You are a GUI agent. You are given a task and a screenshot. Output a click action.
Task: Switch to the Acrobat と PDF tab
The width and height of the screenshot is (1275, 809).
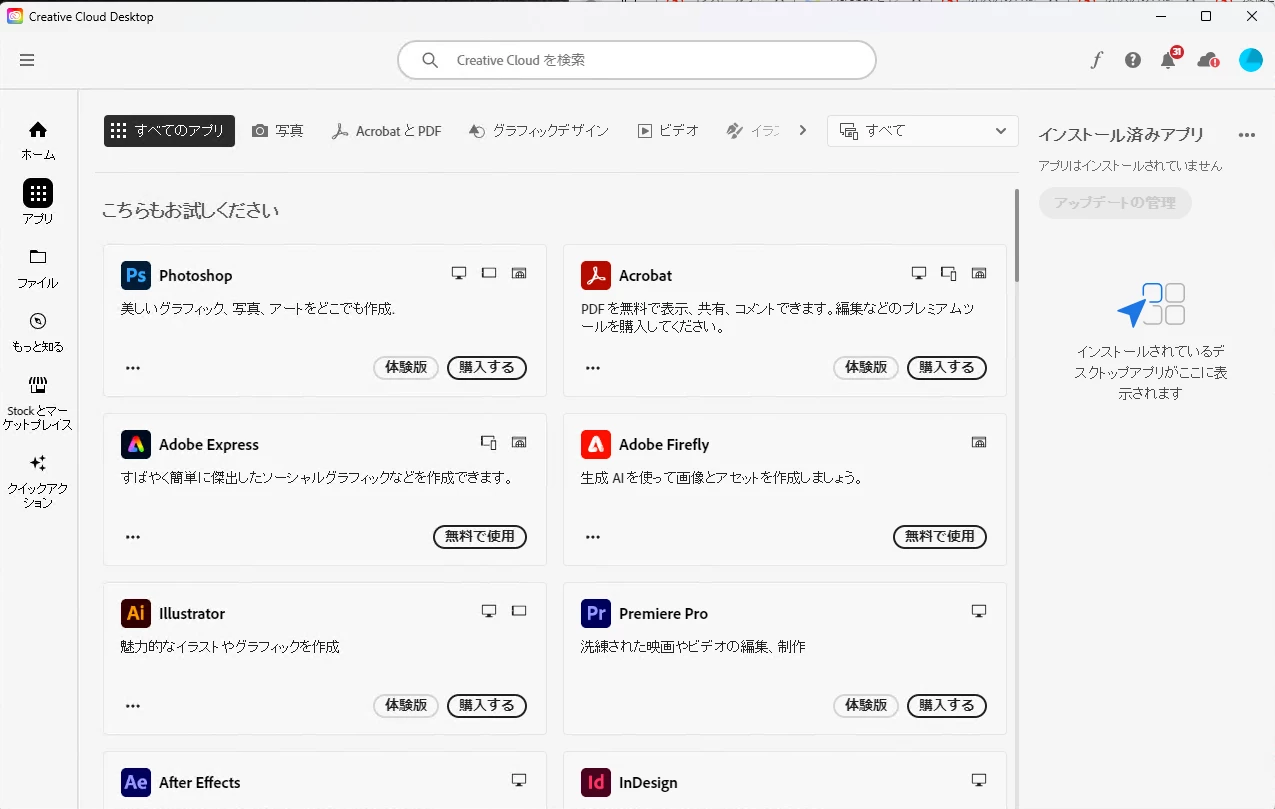click(x=386, y=131)
